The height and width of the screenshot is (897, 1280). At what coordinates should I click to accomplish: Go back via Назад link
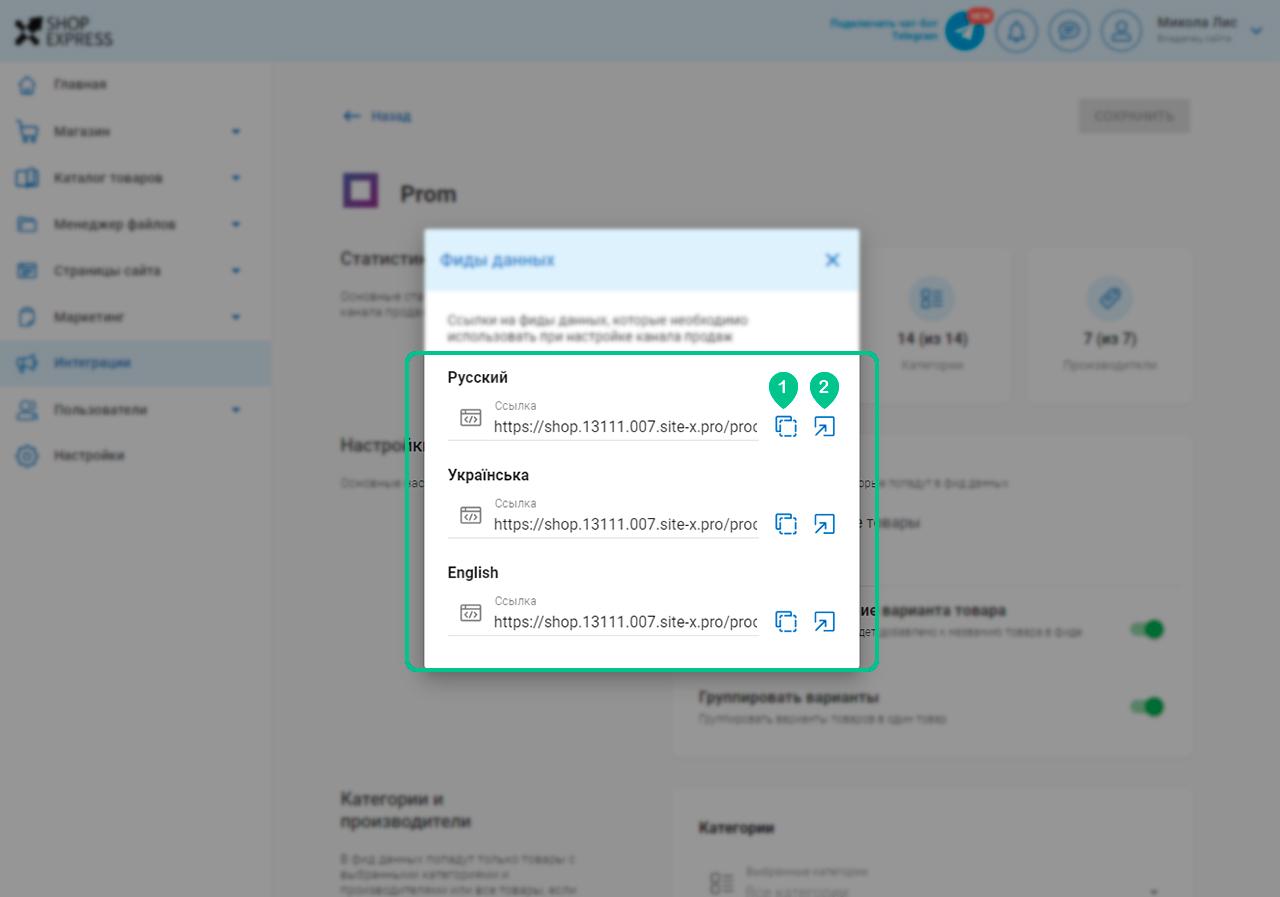pyautogui.click(x=377, y=116)
